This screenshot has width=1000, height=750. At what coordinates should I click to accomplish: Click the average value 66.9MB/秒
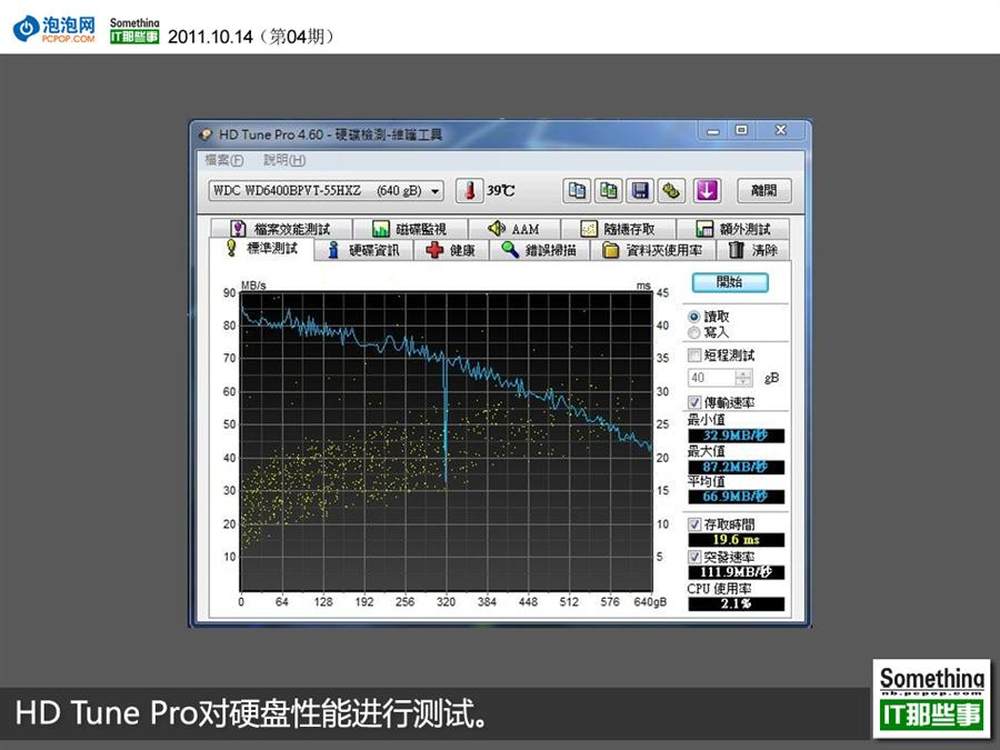(736, 496)
